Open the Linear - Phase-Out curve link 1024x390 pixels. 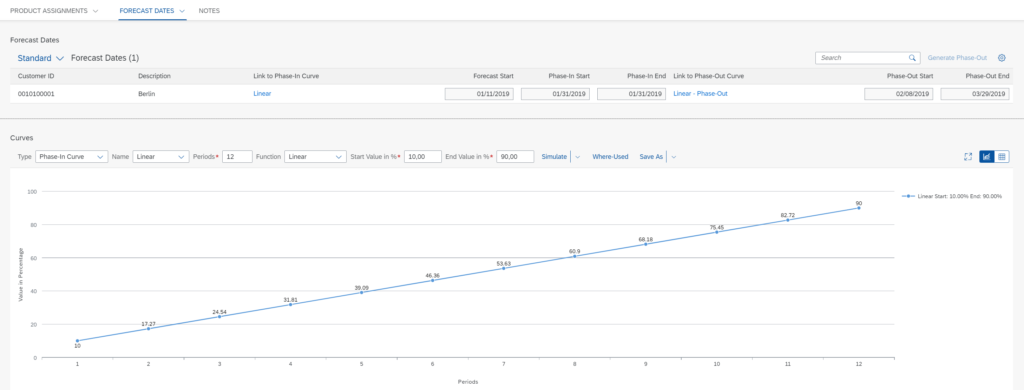[700, 93]
